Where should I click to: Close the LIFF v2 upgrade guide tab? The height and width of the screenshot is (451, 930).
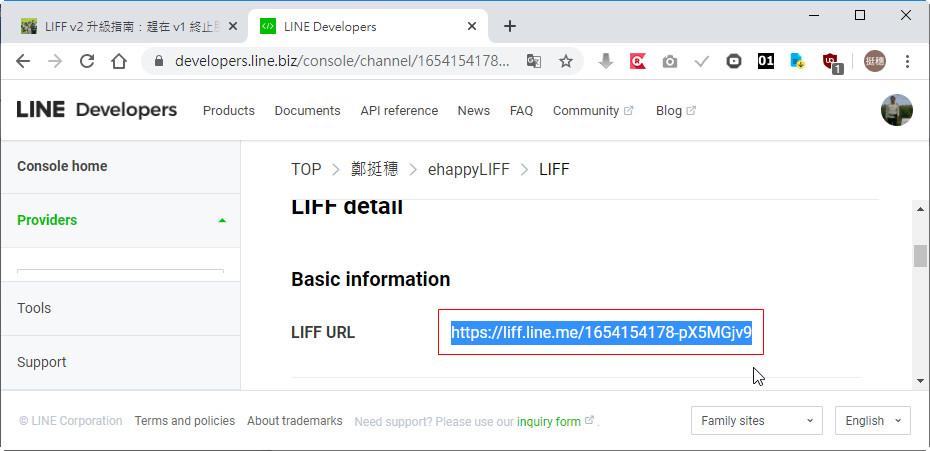(x=232, y=27)
